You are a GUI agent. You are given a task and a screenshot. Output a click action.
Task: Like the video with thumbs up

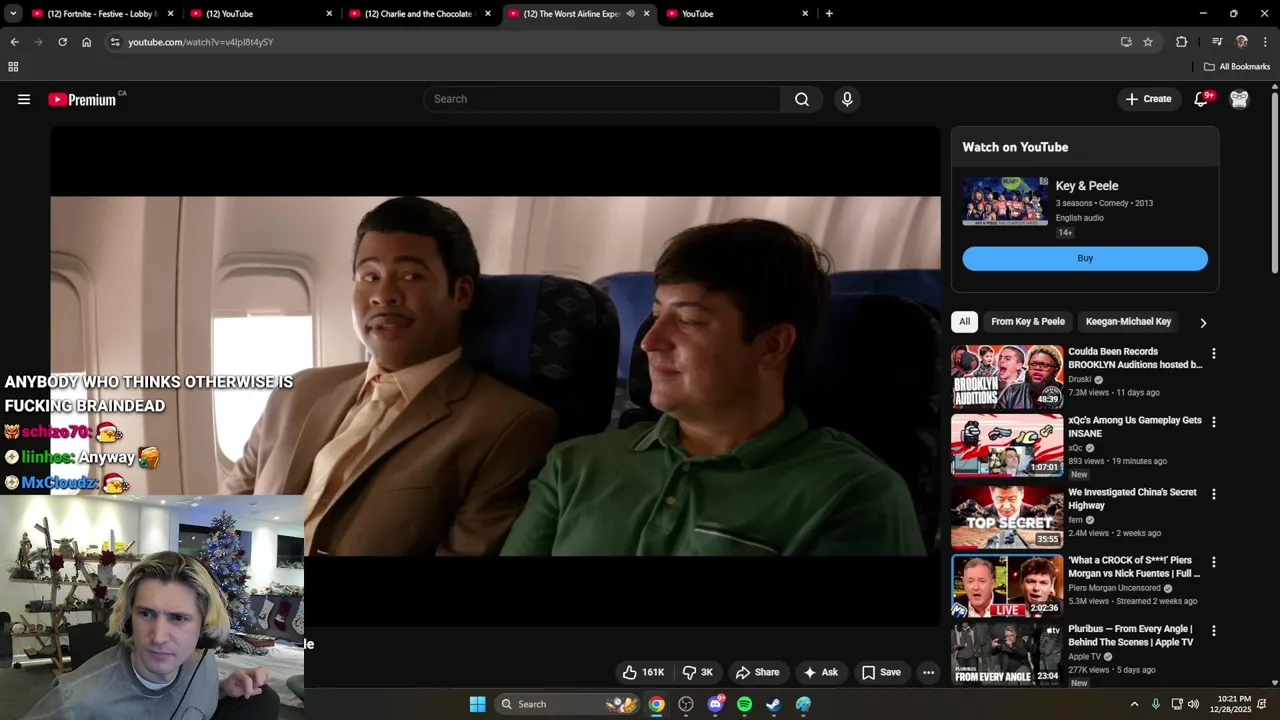(x=643, y=672)
